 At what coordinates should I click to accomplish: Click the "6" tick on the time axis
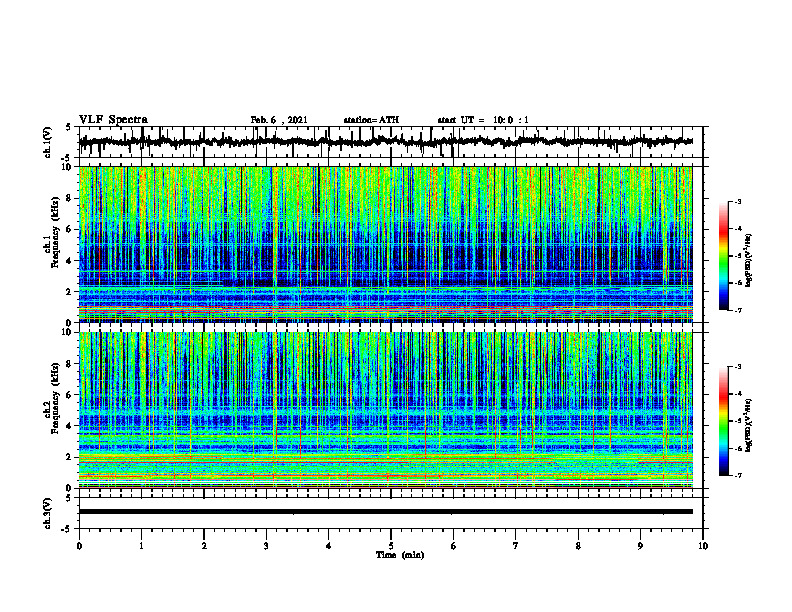(x=454, y=546)
